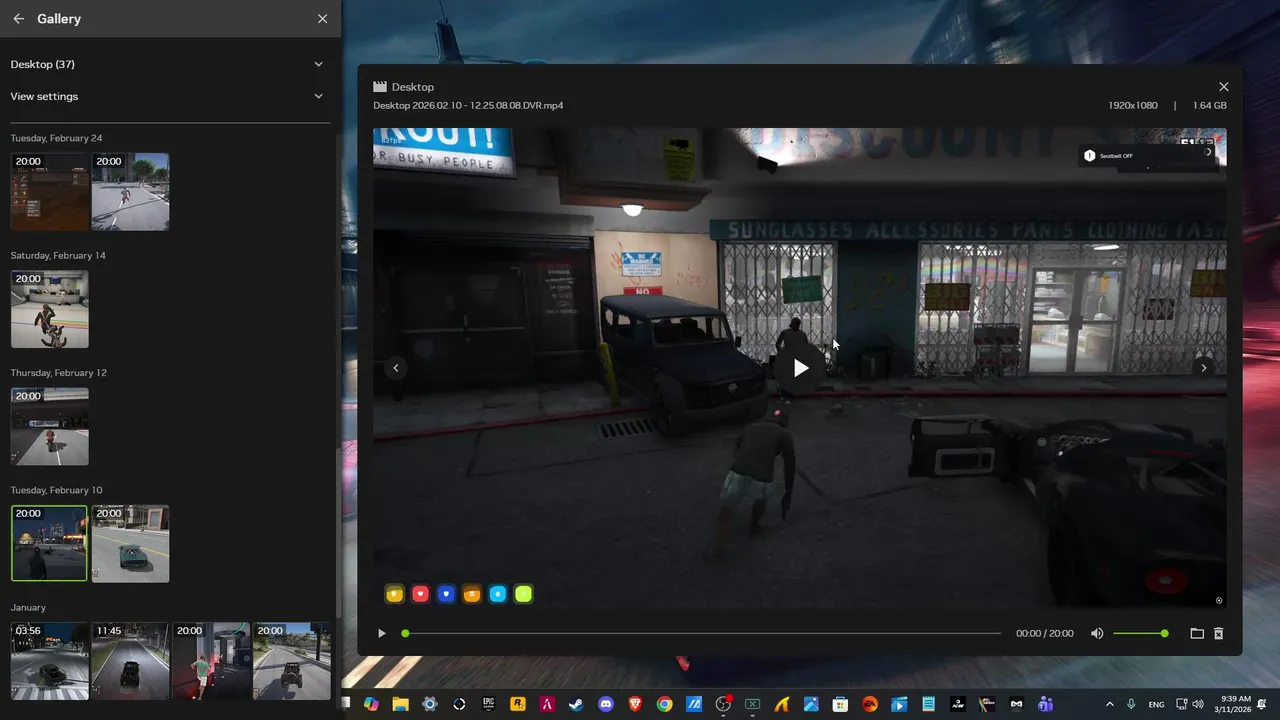The height and width of the screenshot is (720, 1280).
Task: Open Settings gear in the taskbar
Action: 430,704
